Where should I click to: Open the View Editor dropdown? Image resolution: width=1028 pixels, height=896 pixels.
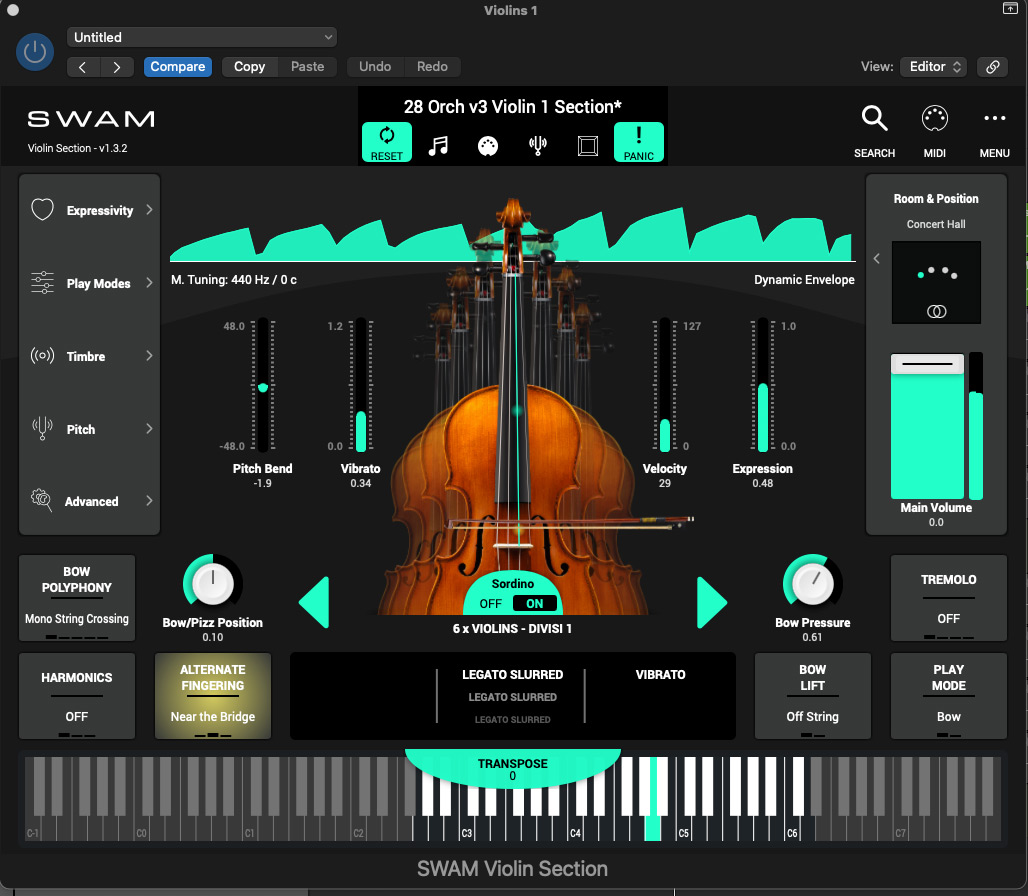(934, 66)
